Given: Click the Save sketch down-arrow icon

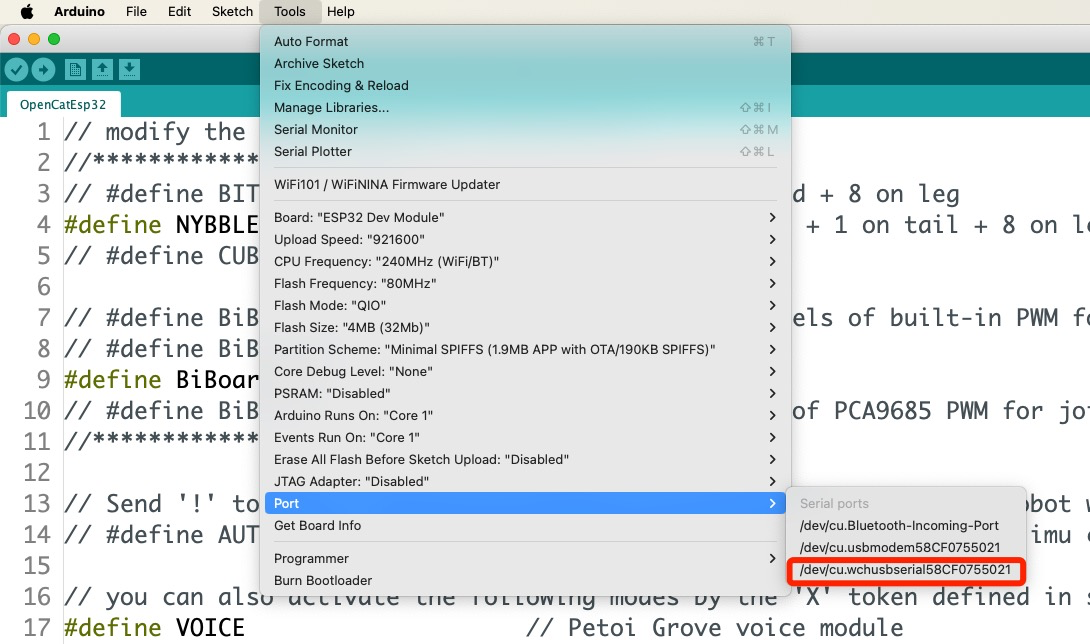Looking at the screenshot, I should coord(129,69).
